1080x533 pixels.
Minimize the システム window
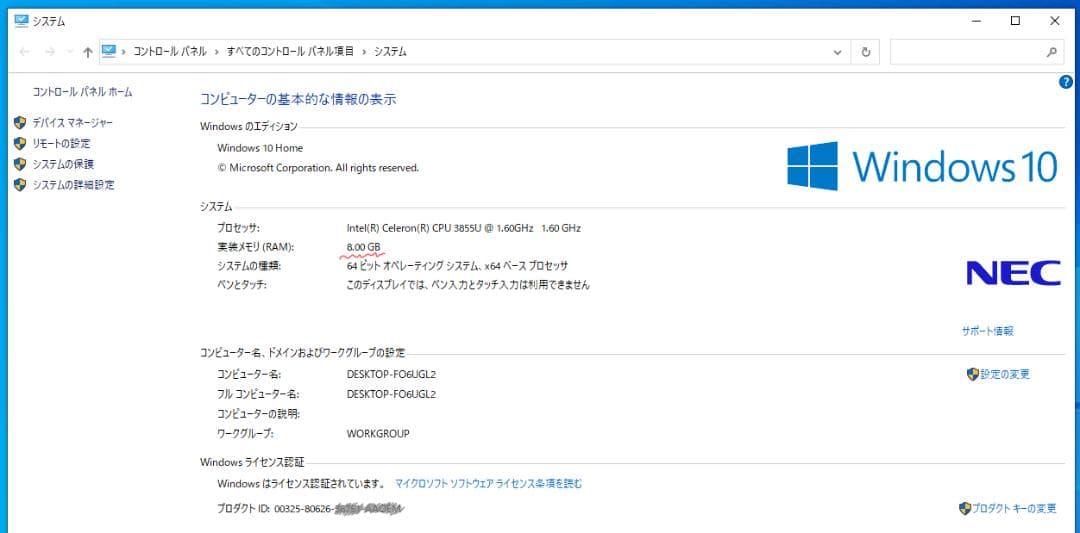pyautogui.click(x=975, y=21)
